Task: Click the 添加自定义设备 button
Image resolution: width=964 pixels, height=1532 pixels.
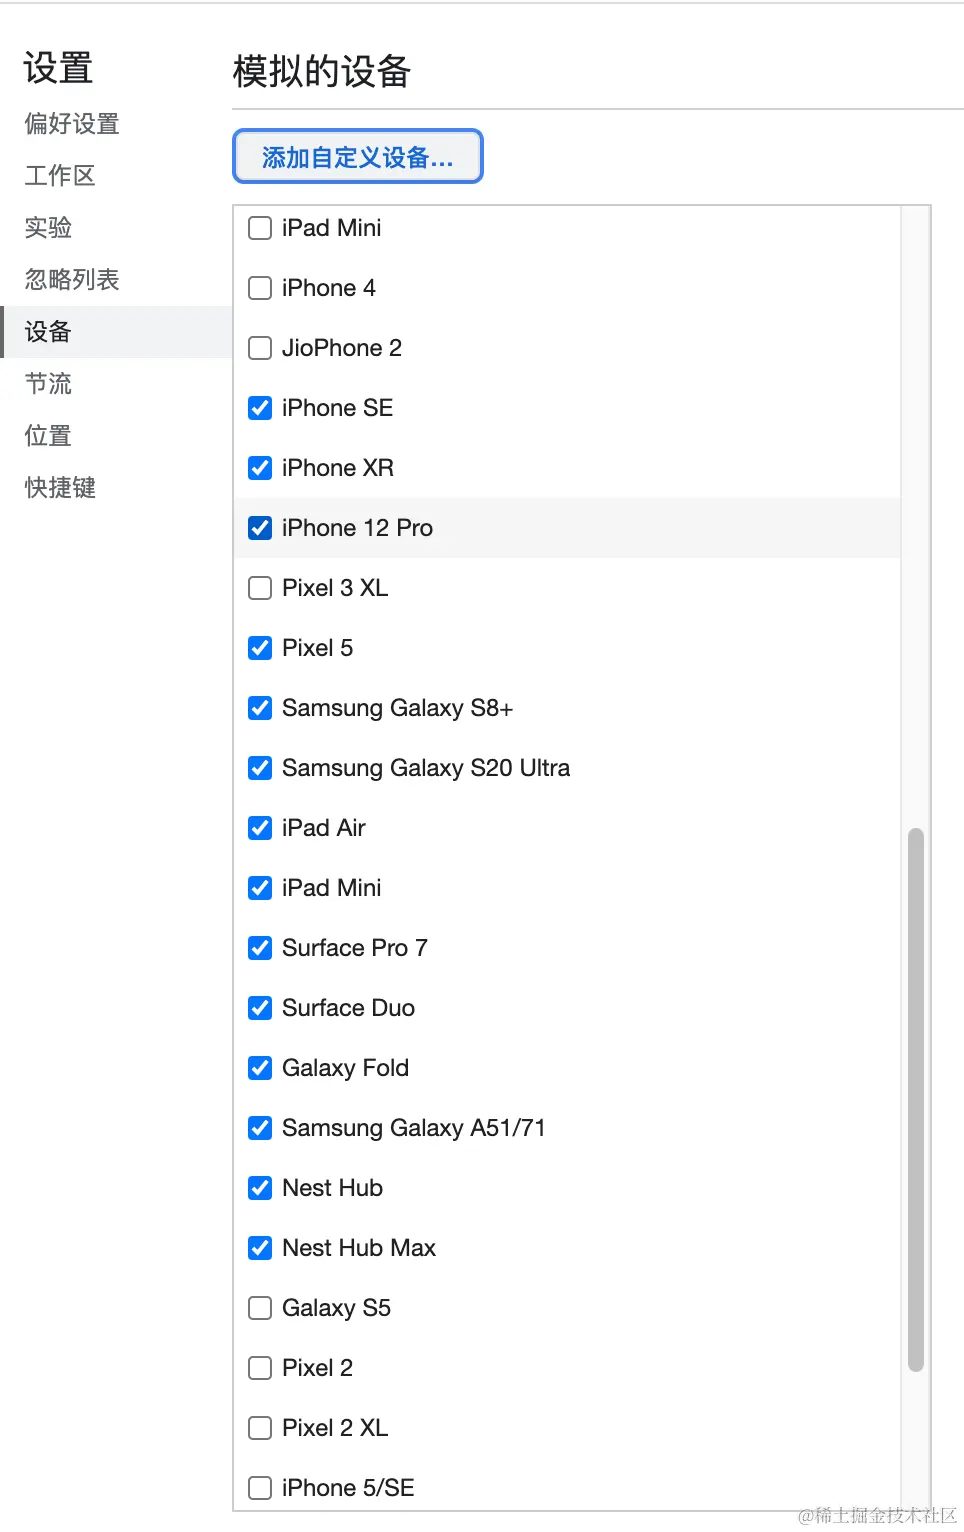Action: [x=358, y=157]
